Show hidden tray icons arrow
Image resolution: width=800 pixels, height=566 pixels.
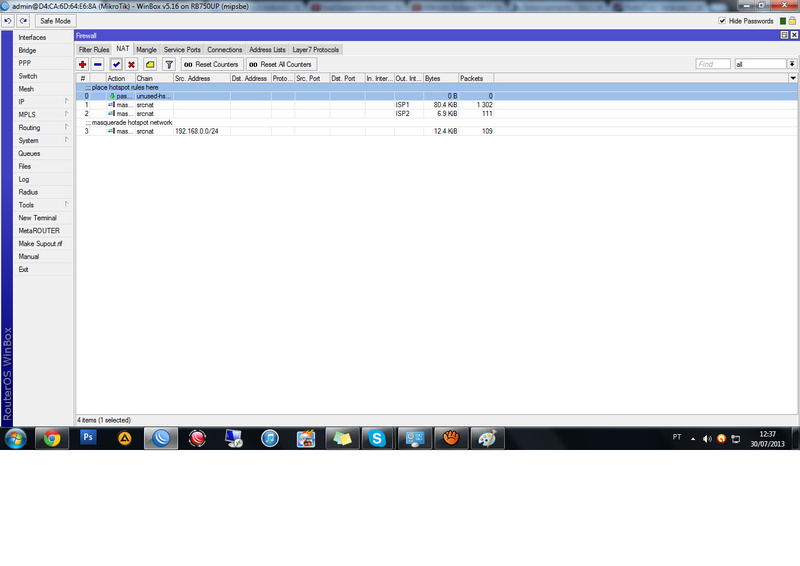pyautogui.click(x=693, y=439)
